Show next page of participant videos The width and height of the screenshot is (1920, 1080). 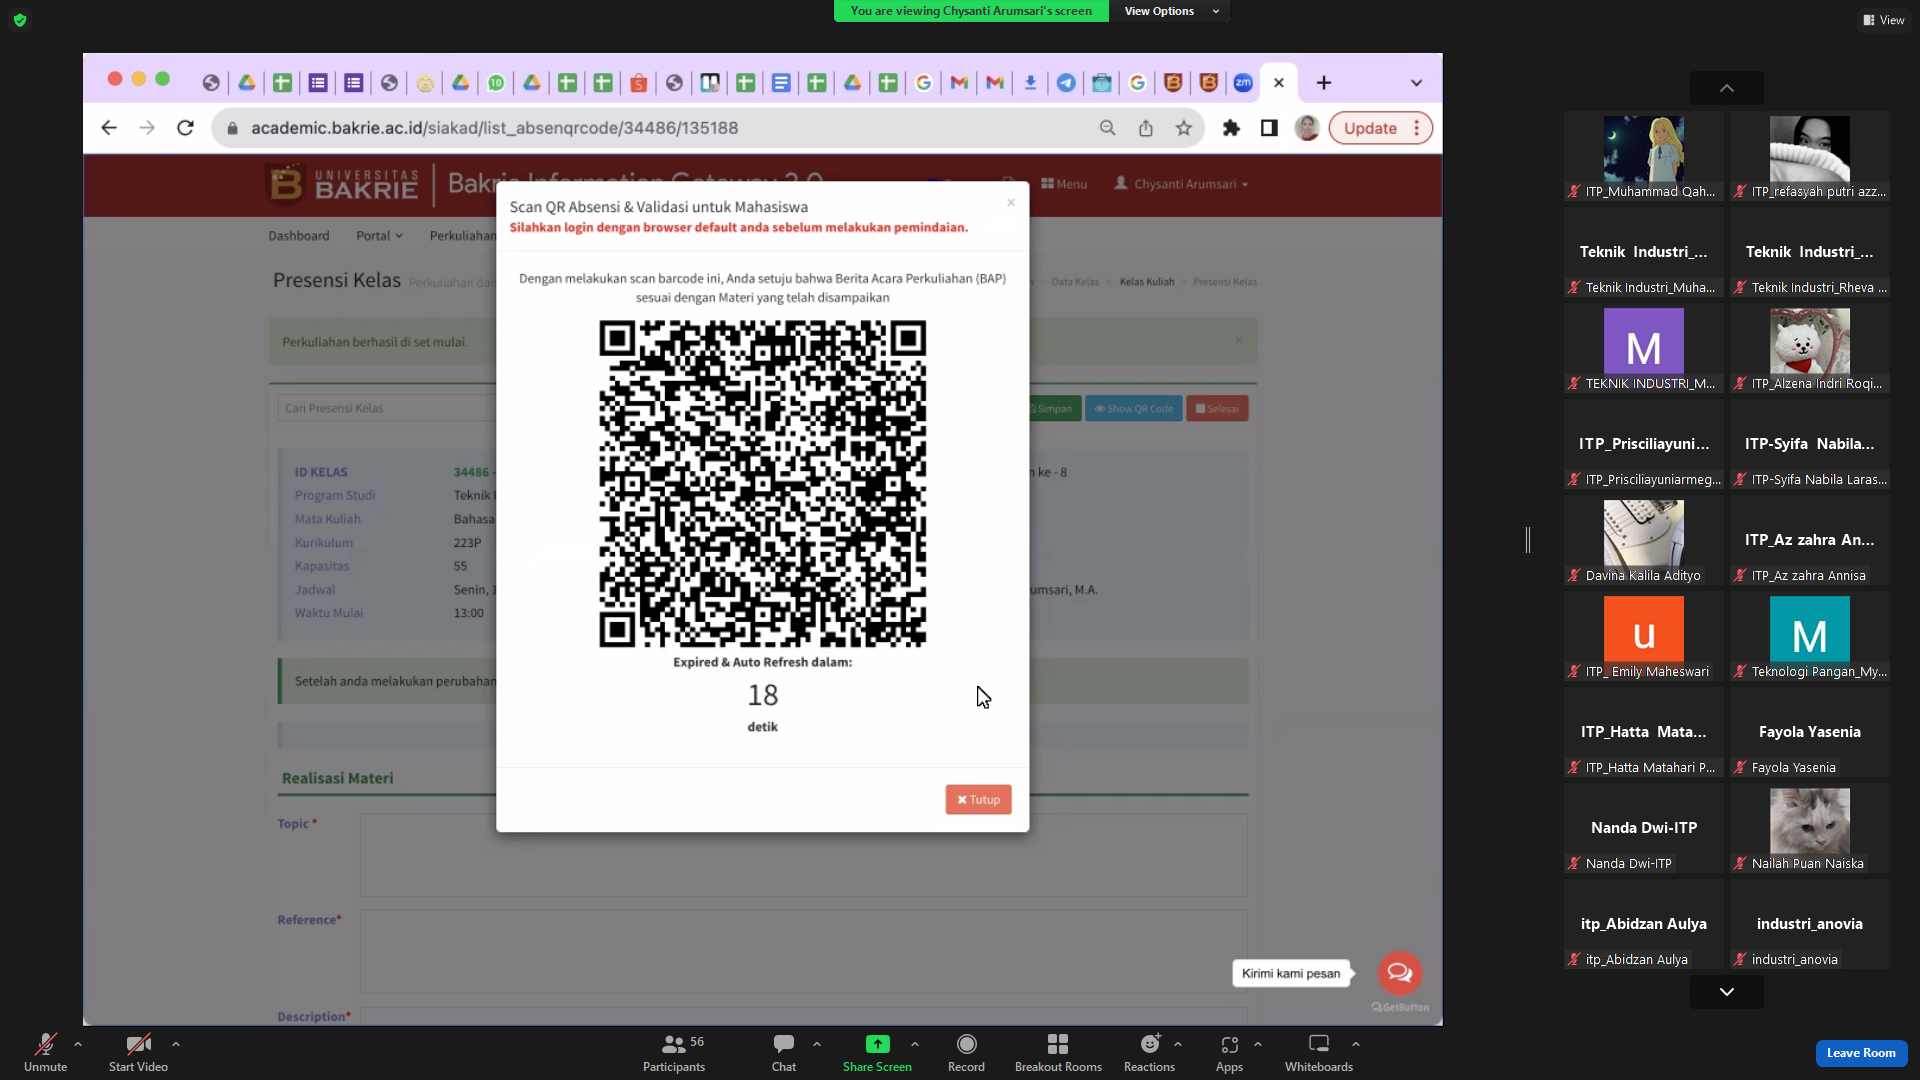[1727, 992]
